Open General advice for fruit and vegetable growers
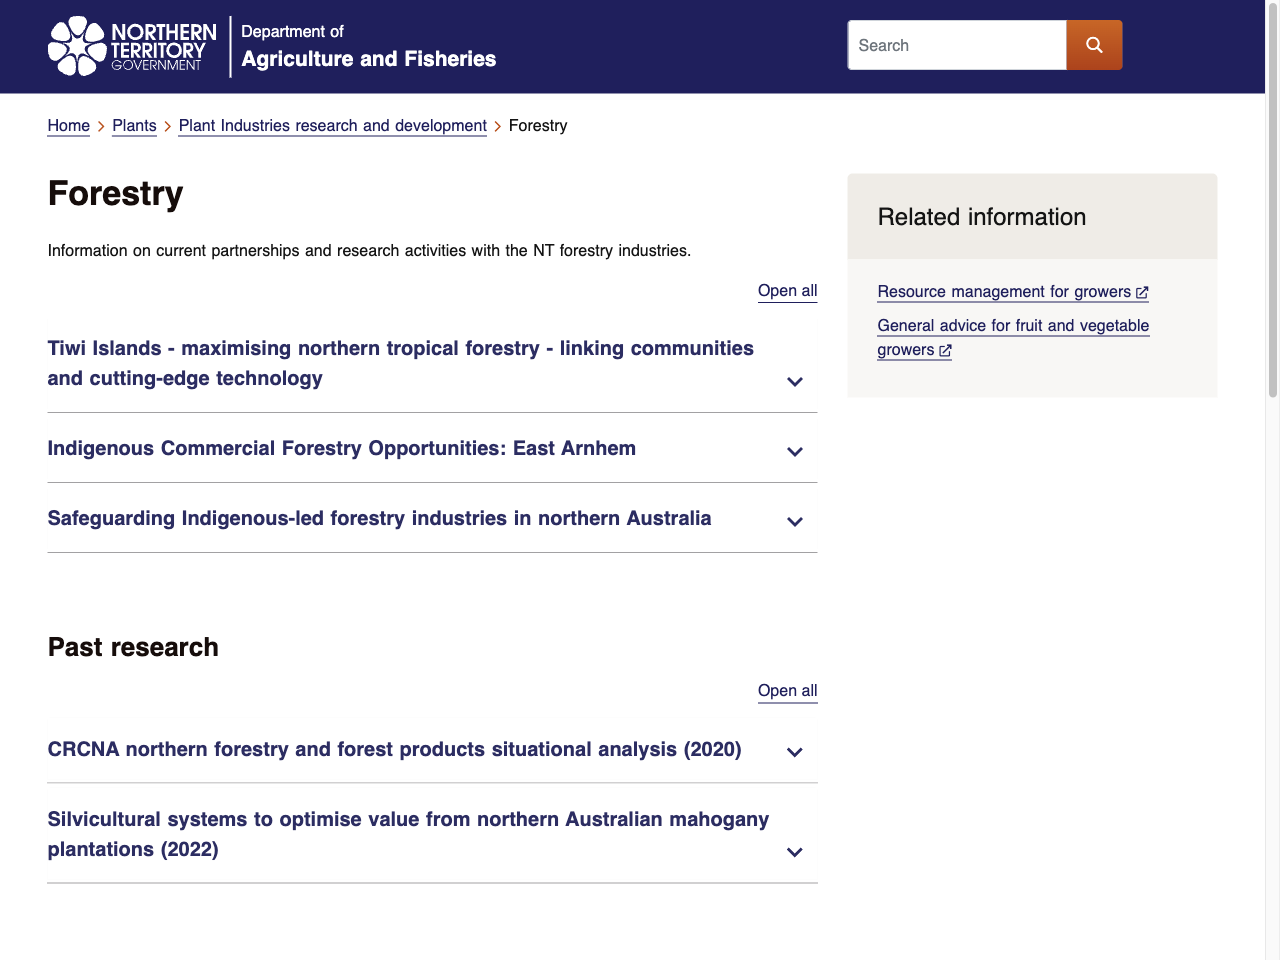Screen dimensions: 1280x960 pyautogui.click(x=1012, y=326)
